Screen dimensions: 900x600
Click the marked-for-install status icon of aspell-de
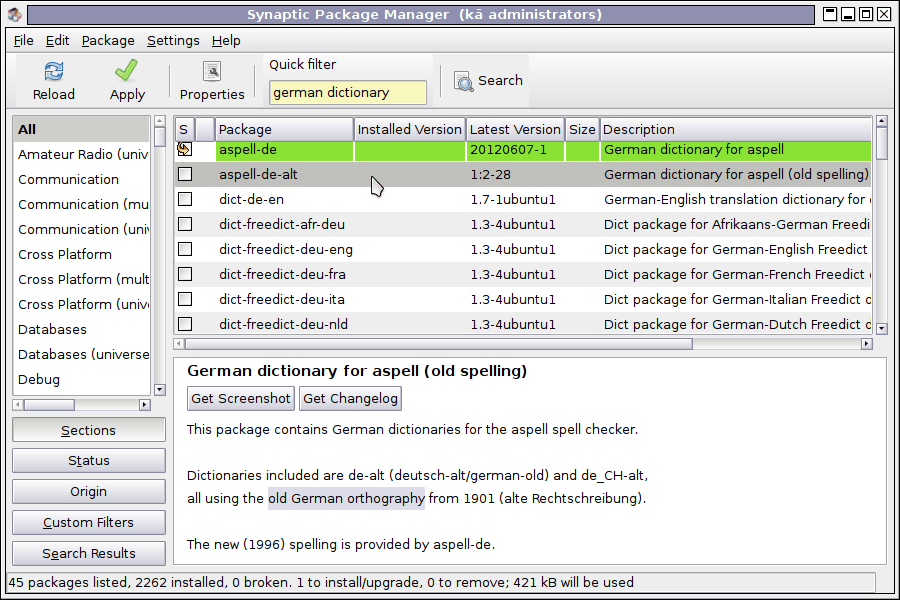184,149
